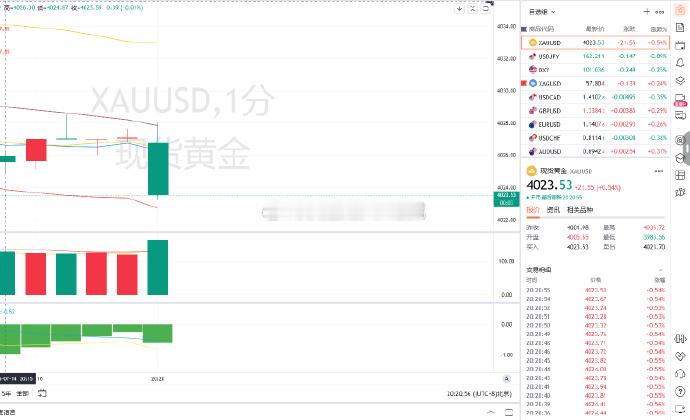Select the AUDUSD watchlist row
This screenshot has height=420, width=690.
(x=595, y=151)
